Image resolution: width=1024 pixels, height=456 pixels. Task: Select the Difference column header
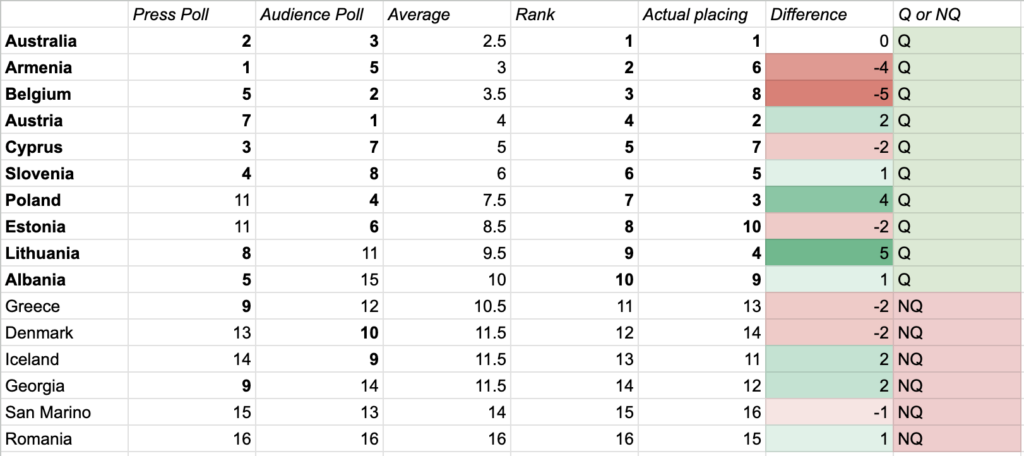[x=828, y=14]
